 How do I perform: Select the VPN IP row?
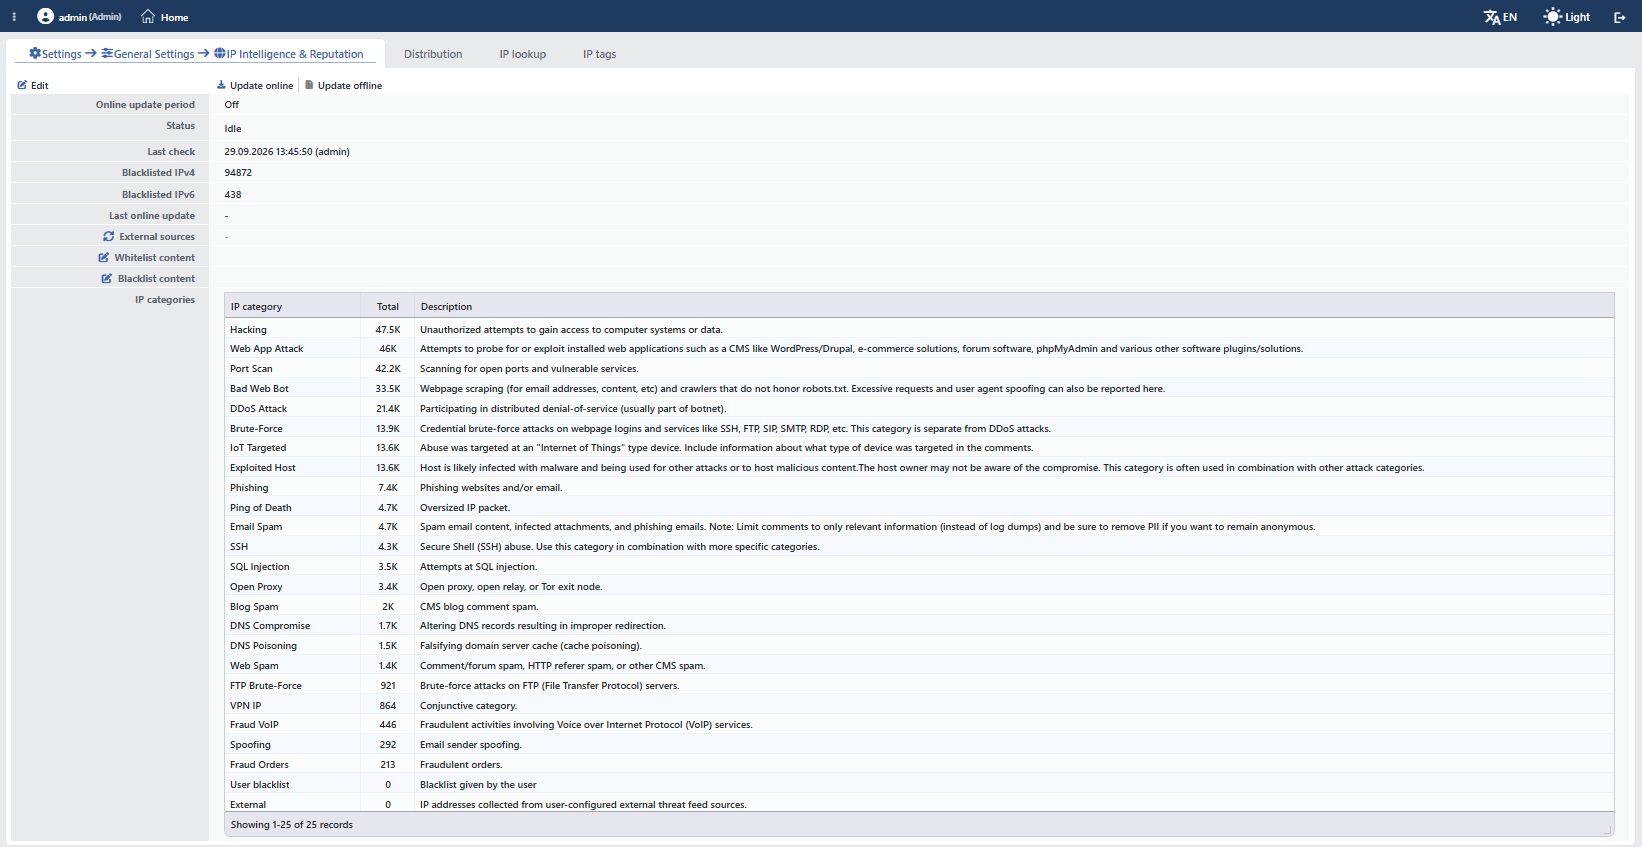[919, 705]
